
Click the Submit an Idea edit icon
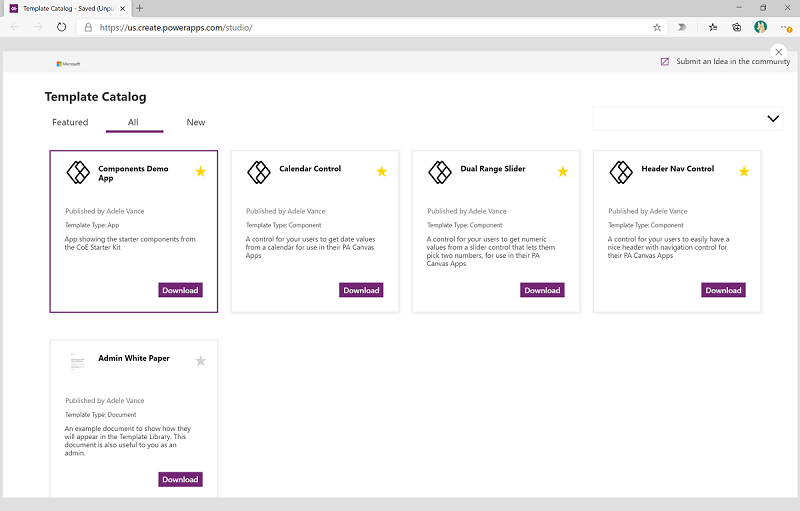coord(665,62)
